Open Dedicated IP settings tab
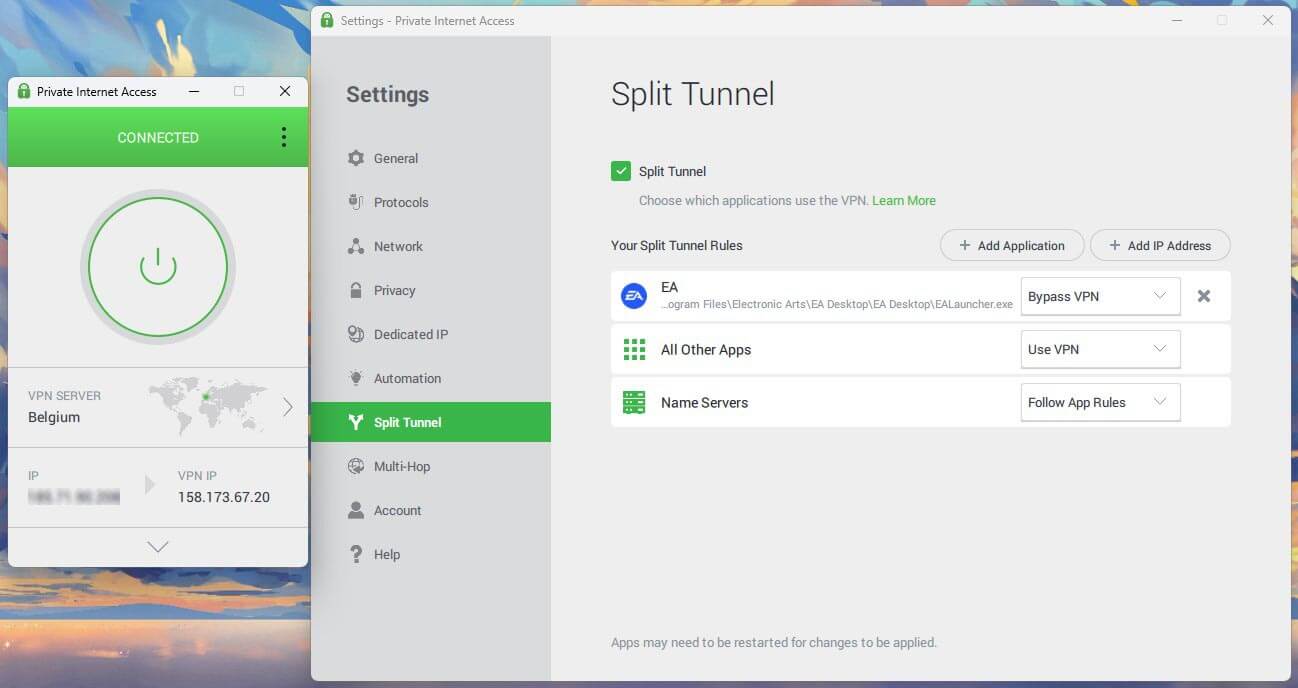Screen dimensions: 1298x688 [431, 334]
